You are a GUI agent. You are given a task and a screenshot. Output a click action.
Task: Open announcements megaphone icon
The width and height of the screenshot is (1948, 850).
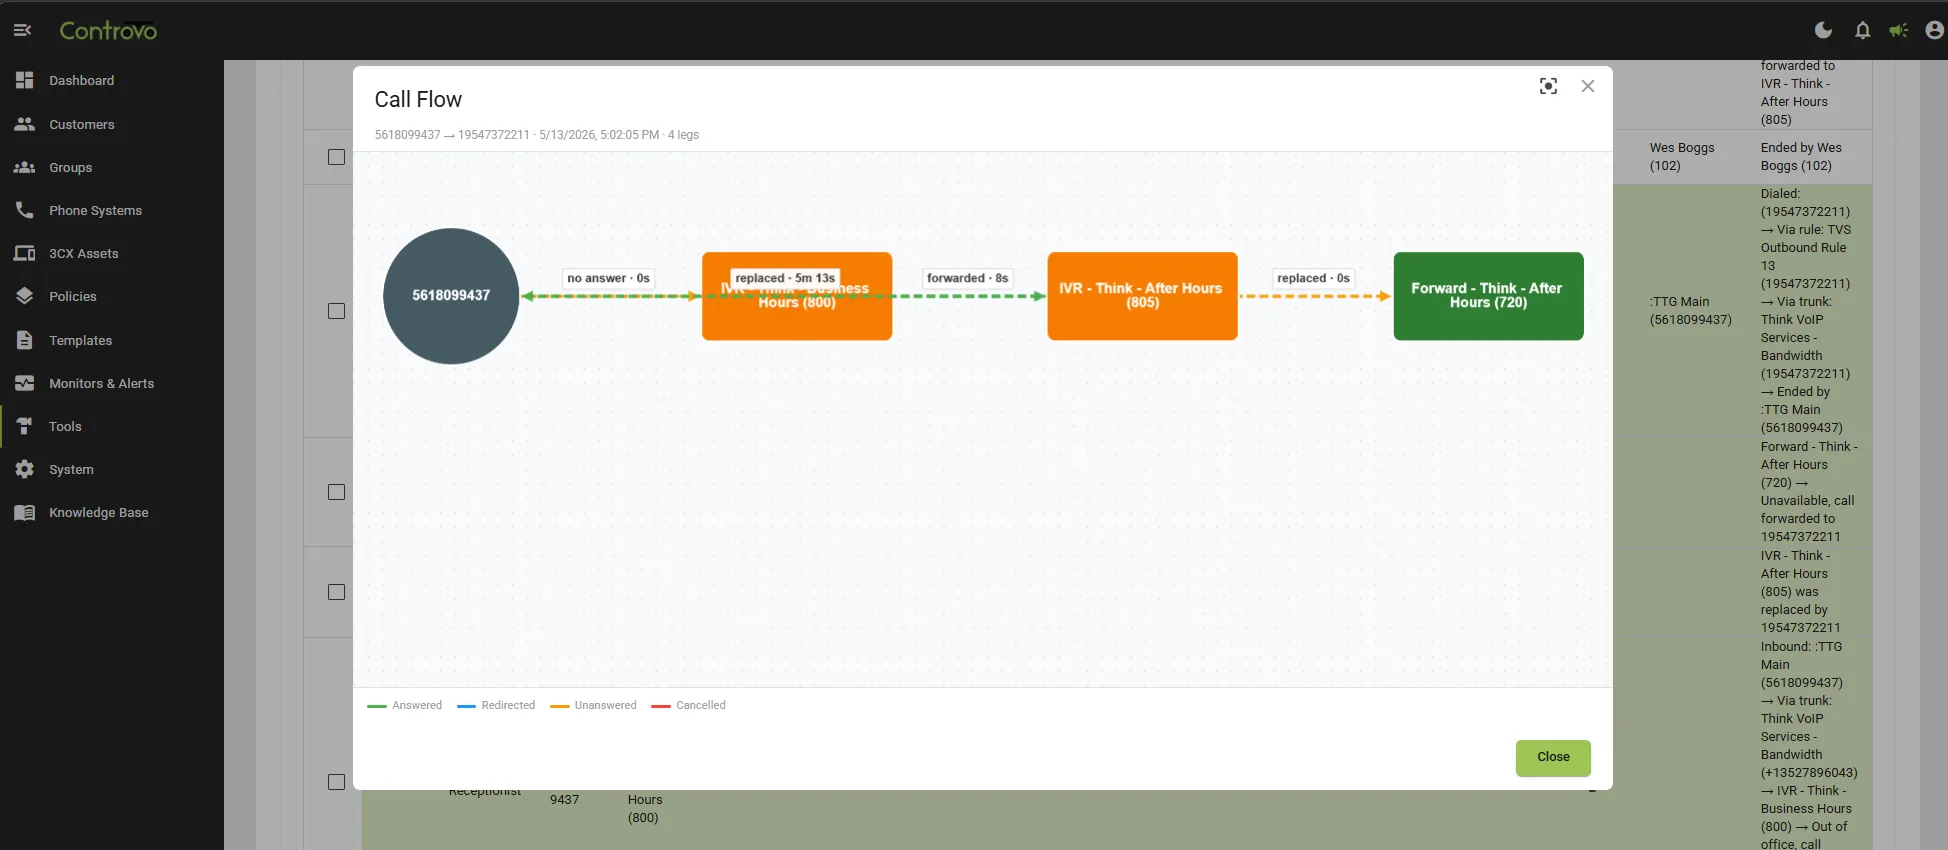pos(1898,31)
